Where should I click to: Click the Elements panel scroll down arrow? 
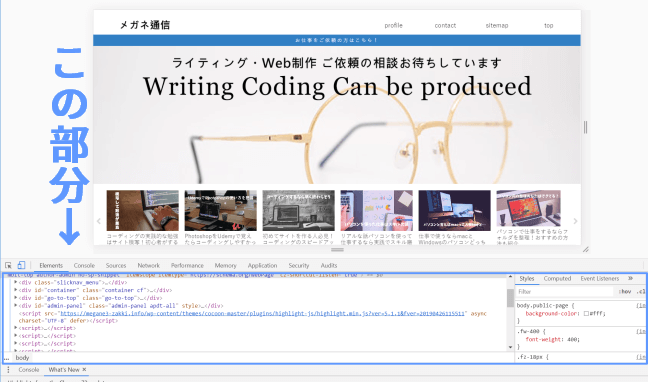coord(510,347)
